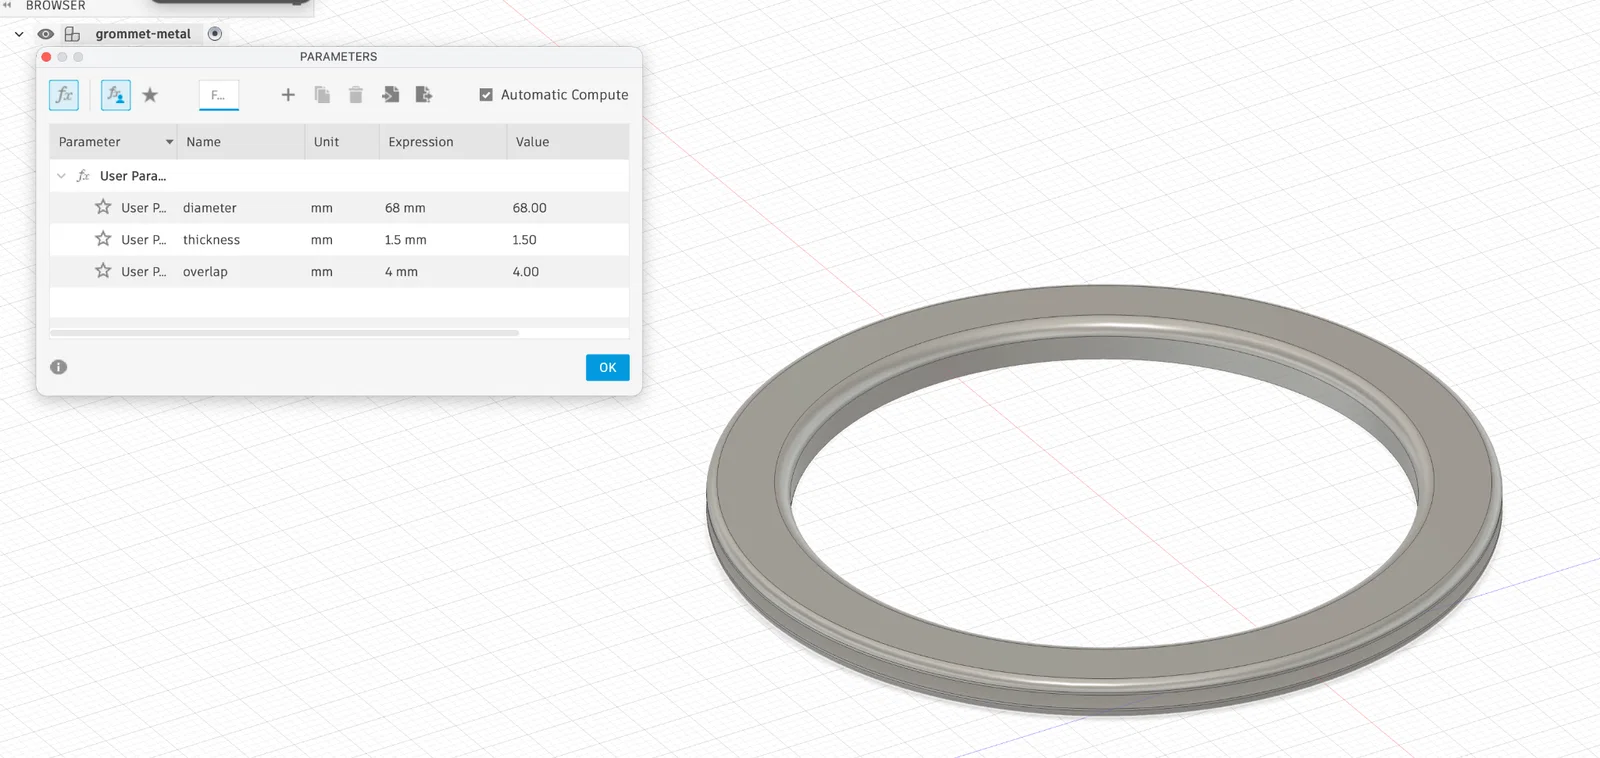Viewport: 1600px width, 758px height.
Task: Click the "User P..." cell in thickness row
Action: pyautogui.click(x=144, y=240)
